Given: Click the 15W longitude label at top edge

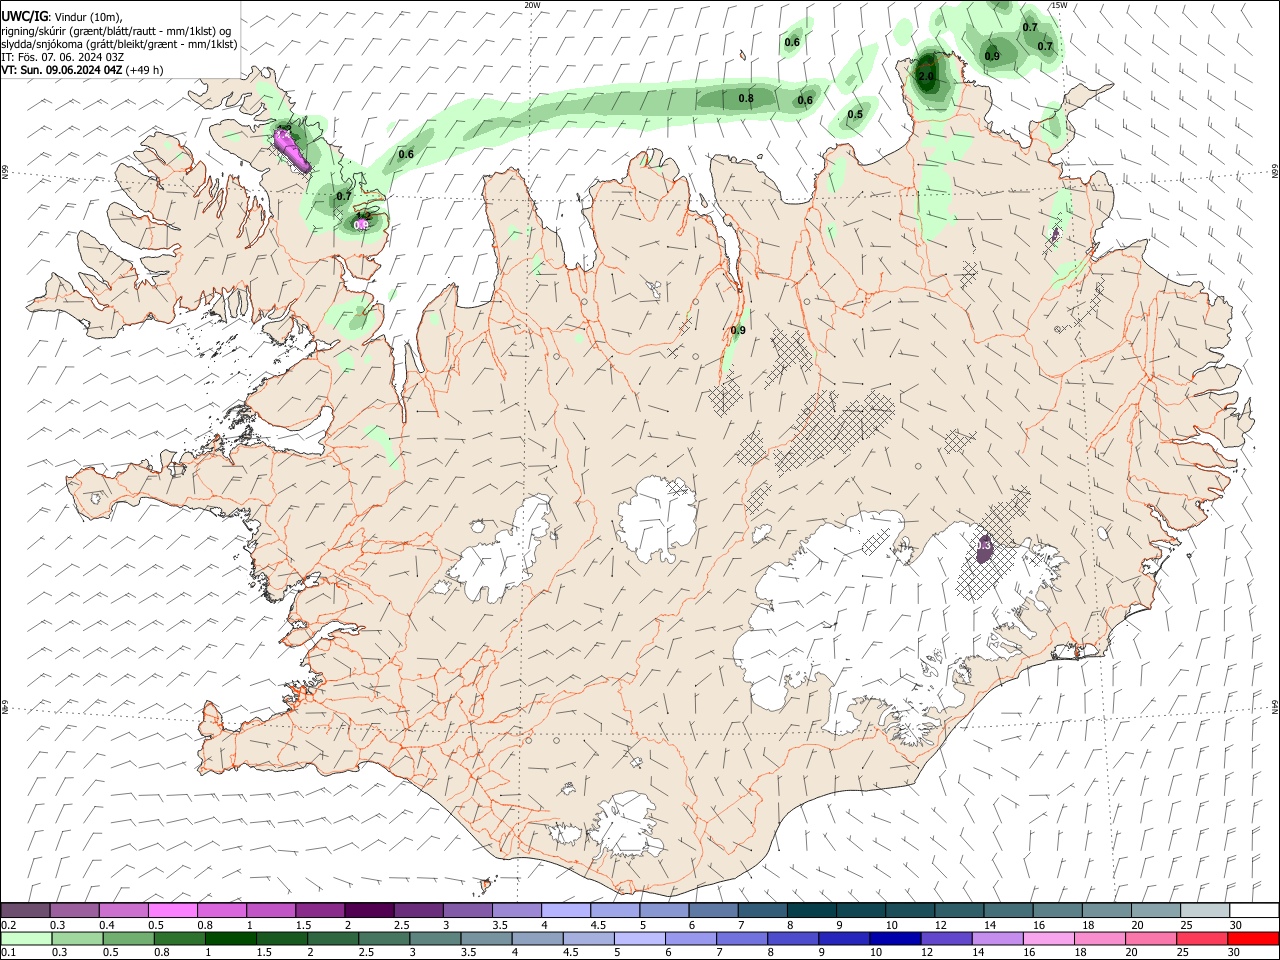Looking at the screenshot, I should coord(1058,5).
